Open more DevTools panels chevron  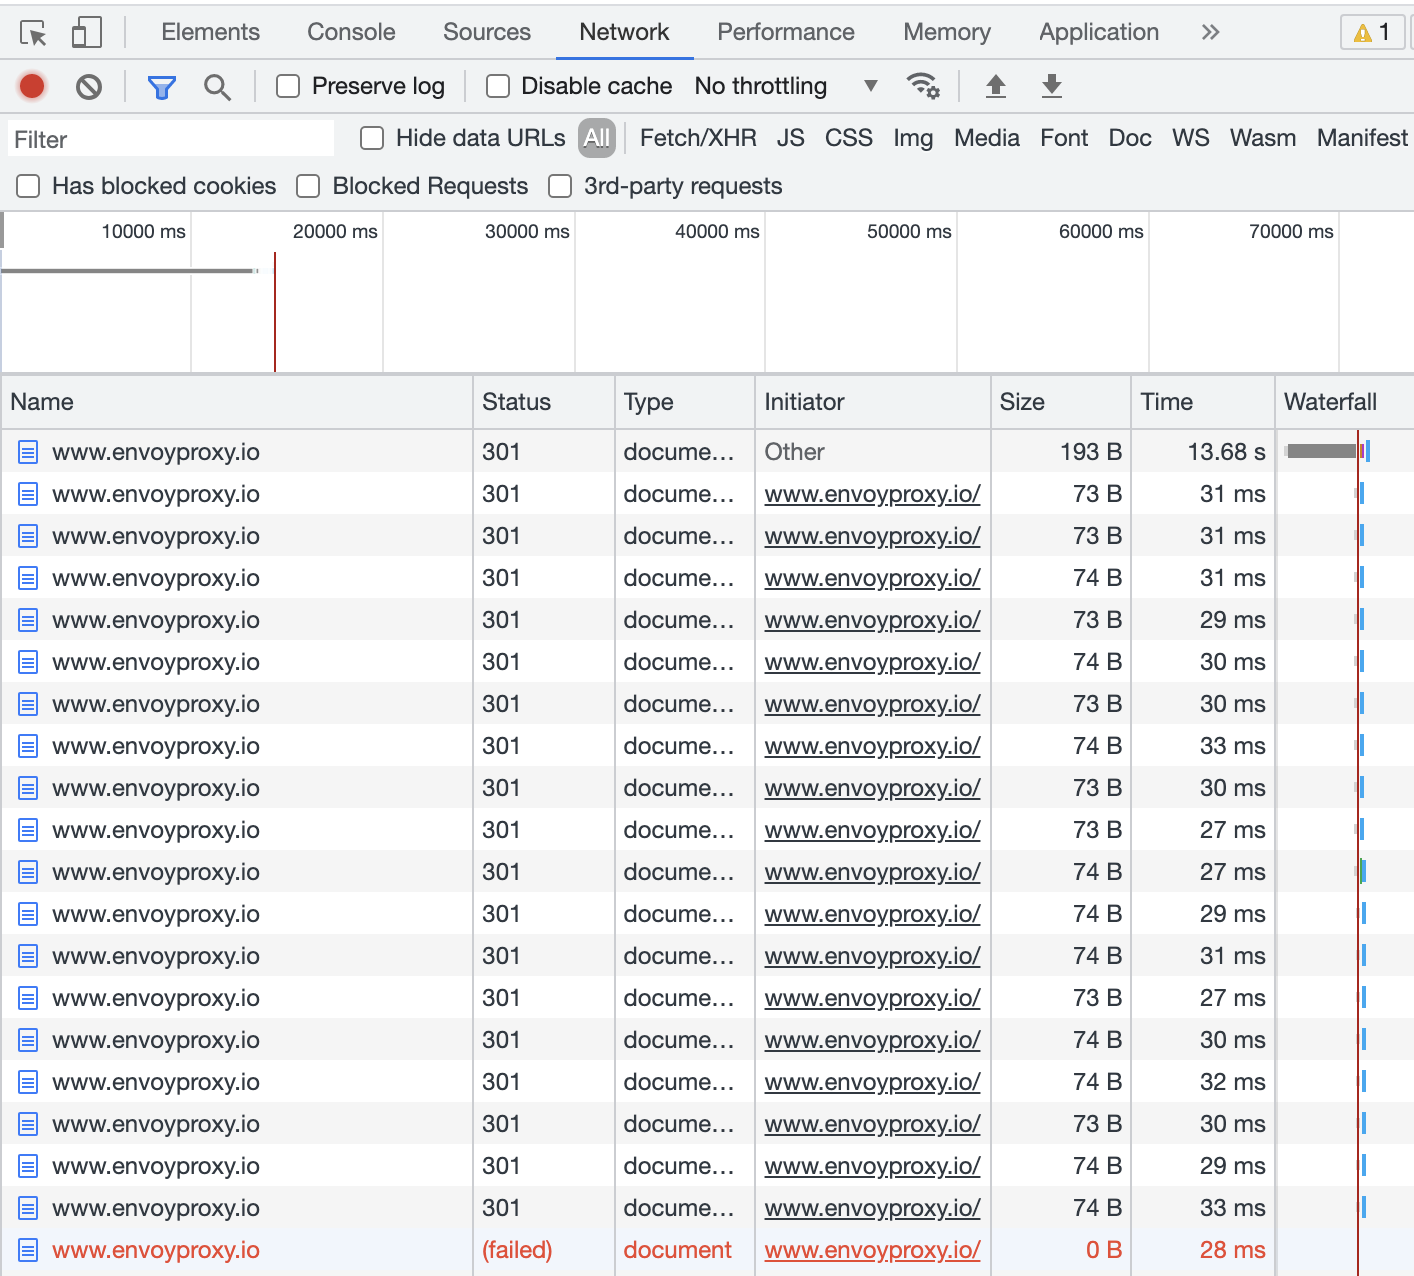(x=1210, y=31)
